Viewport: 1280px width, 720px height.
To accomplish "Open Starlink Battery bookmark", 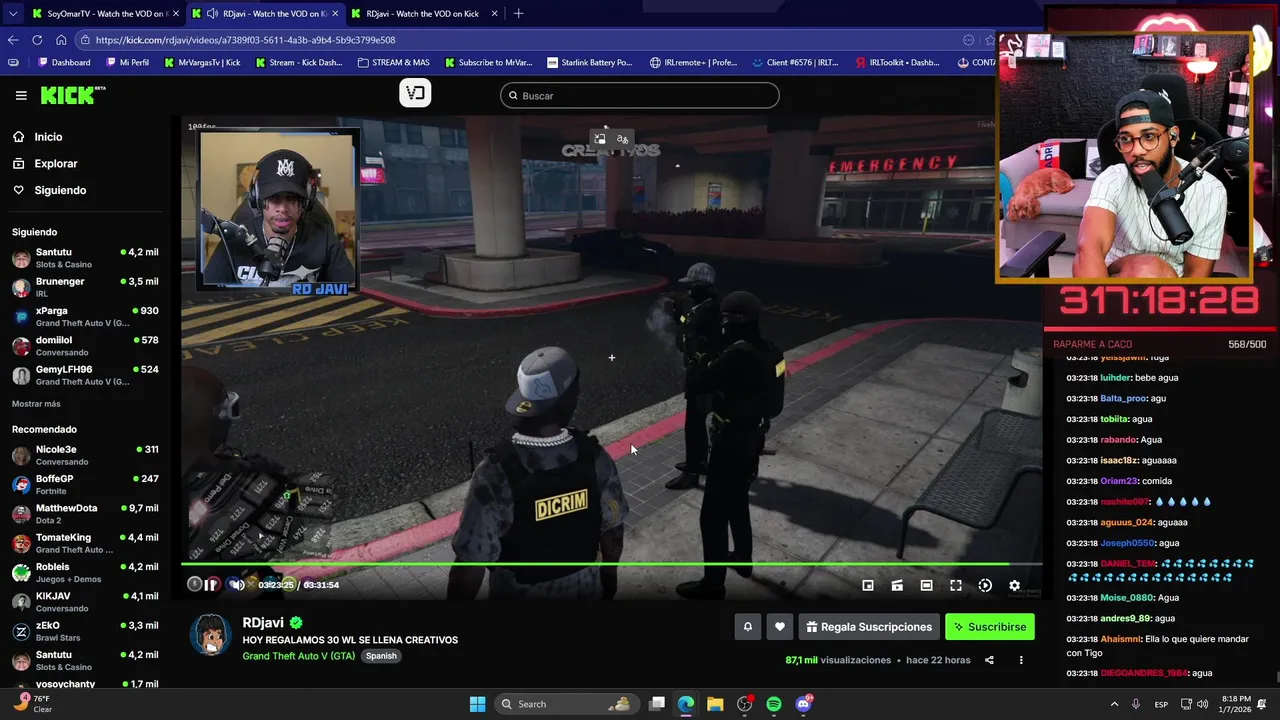I will click(x=589, y=62).
